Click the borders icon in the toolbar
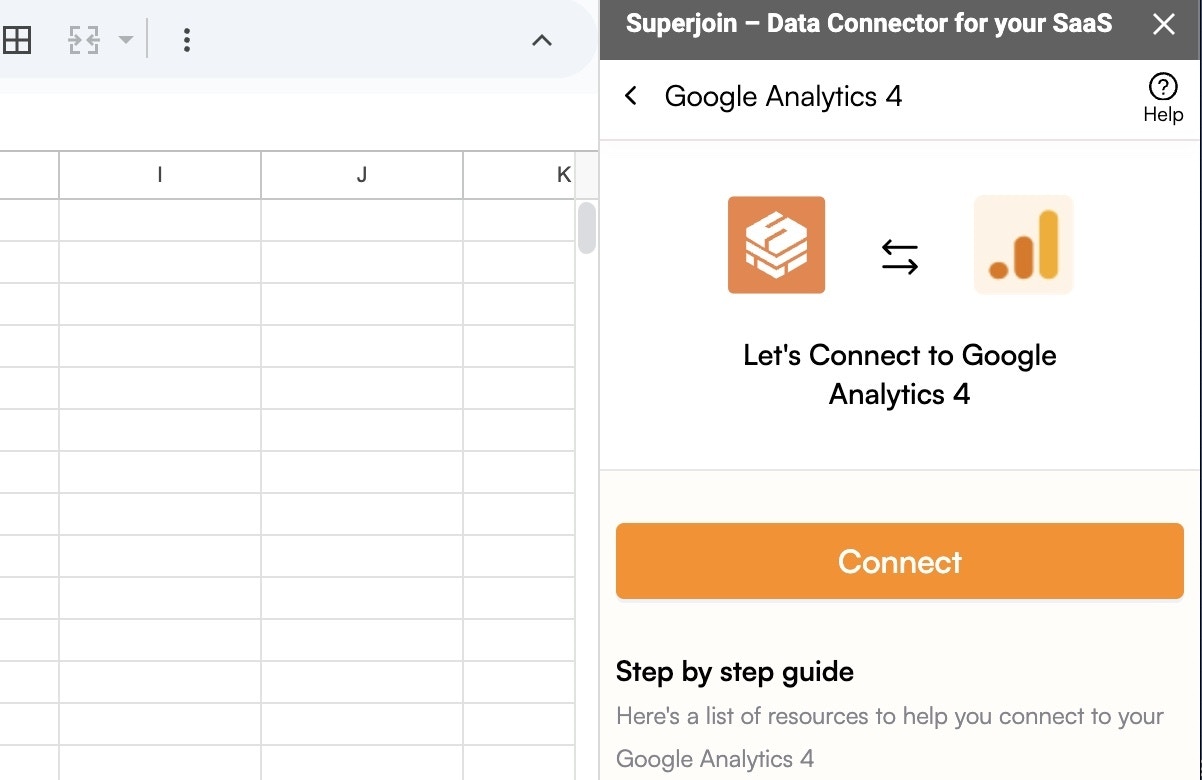The width and height of the screenshot is (1202, 780). (17, 40)
